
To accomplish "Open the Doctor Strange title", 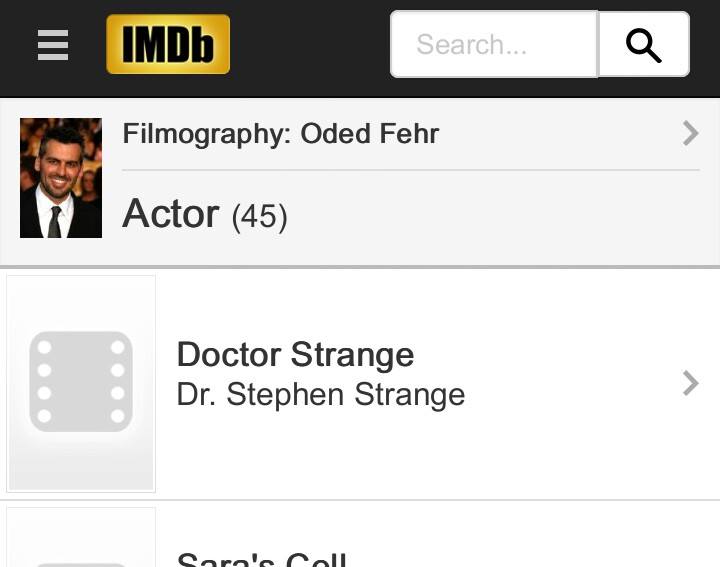I will tap(295, 354).
